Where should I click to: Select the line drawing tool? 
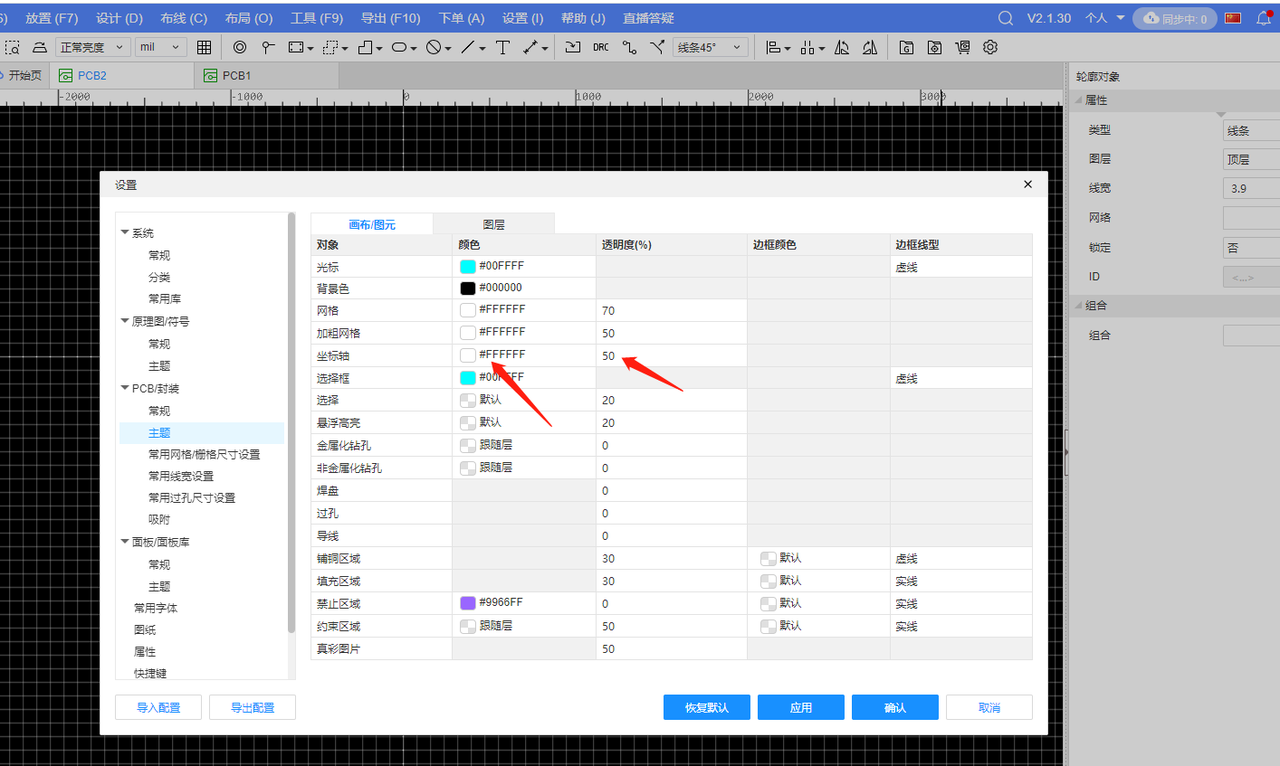tap(468, 47)
